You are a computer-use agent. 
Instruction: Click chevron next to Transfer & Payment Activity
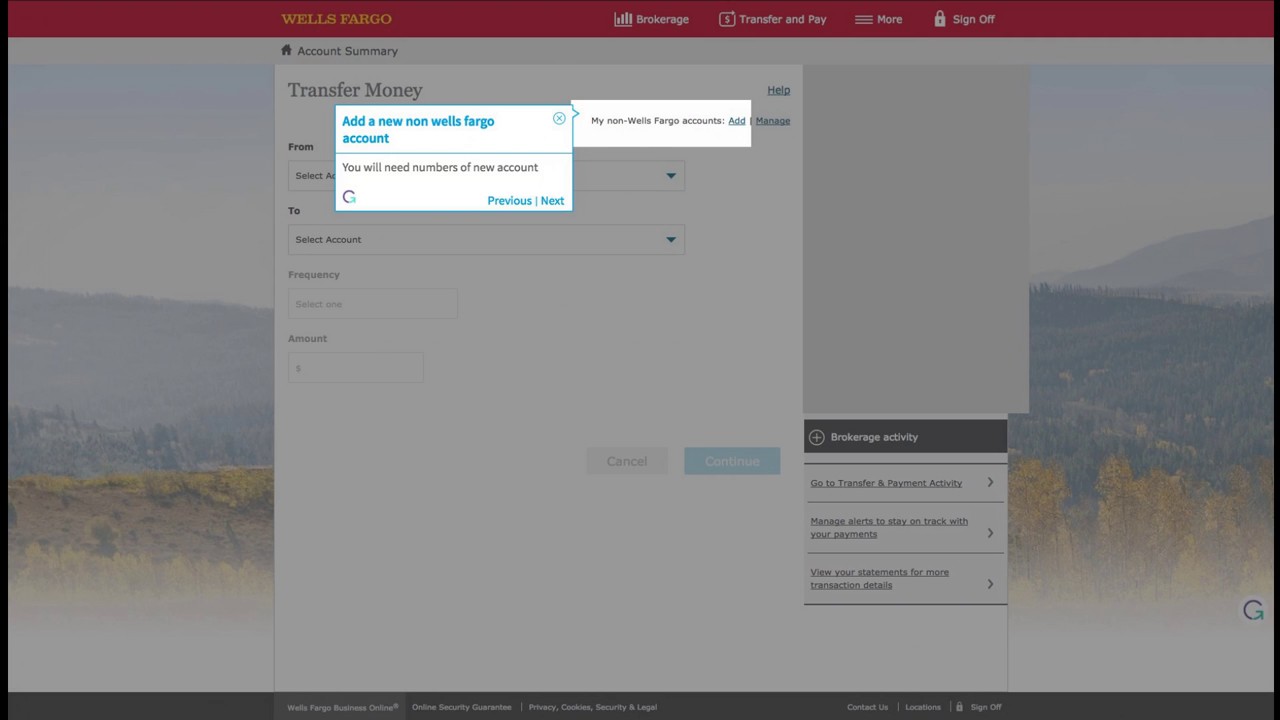(990, 482)
